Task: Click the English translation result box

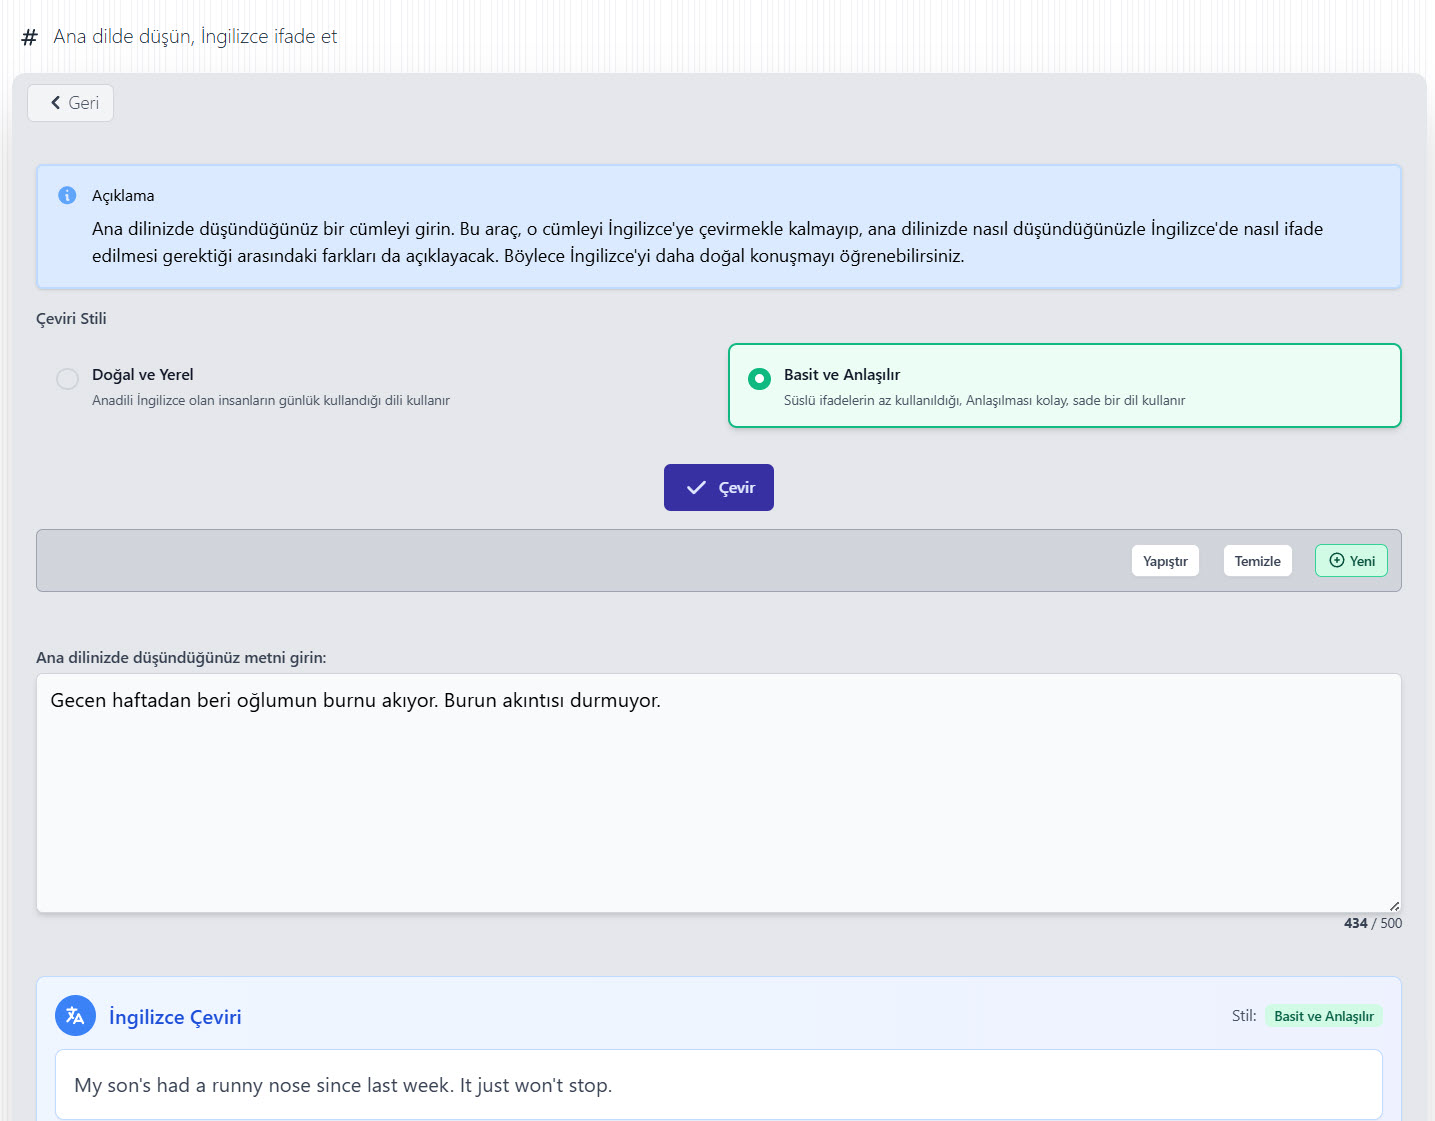Action: [x=718, y=1085]
